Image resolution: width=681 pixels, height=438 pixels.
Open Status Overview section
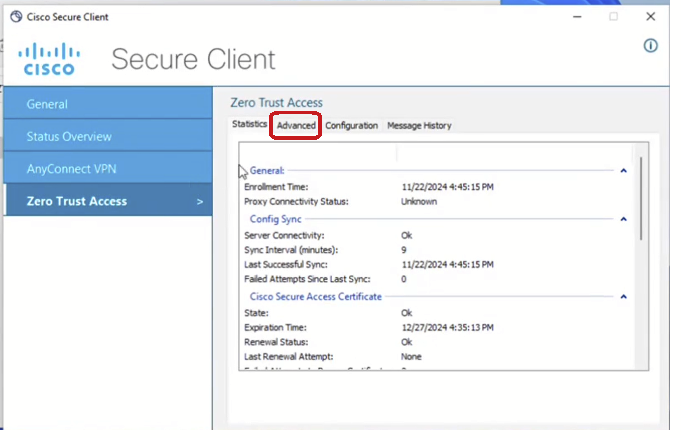click(x=108, y=136)
